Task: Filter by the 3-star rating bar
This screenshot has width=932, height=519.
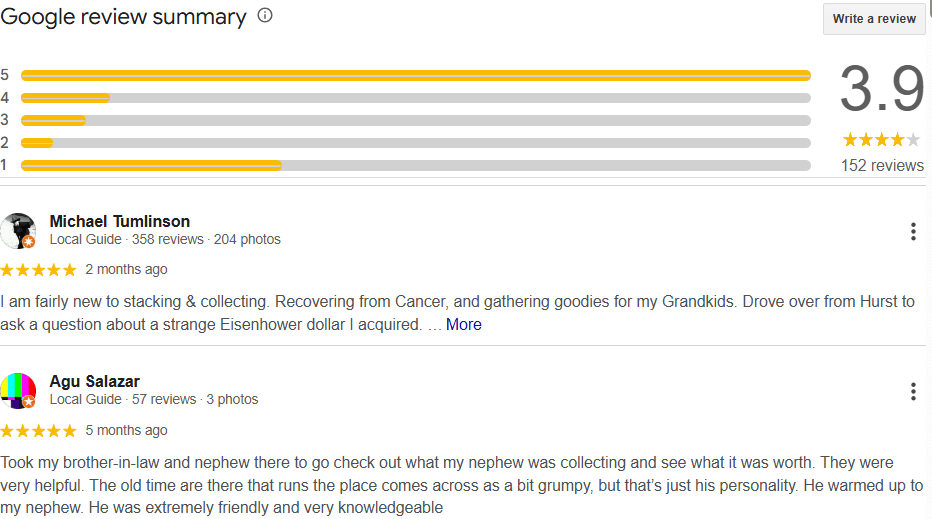Action: click(415, 120)
